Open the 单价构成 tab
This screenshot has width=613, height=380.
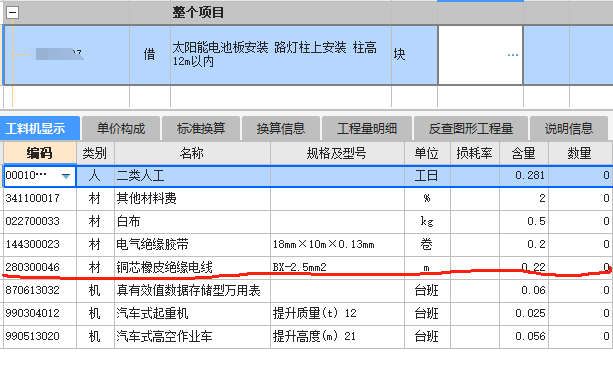pyautogui.click(x=121, y=128)
